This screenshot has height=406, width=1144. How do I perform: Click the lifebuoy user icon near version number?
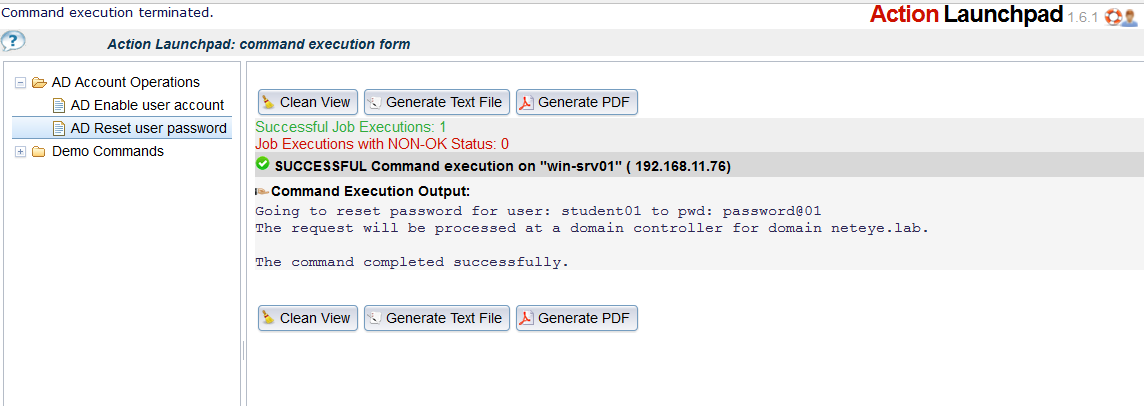(1121, 17)
